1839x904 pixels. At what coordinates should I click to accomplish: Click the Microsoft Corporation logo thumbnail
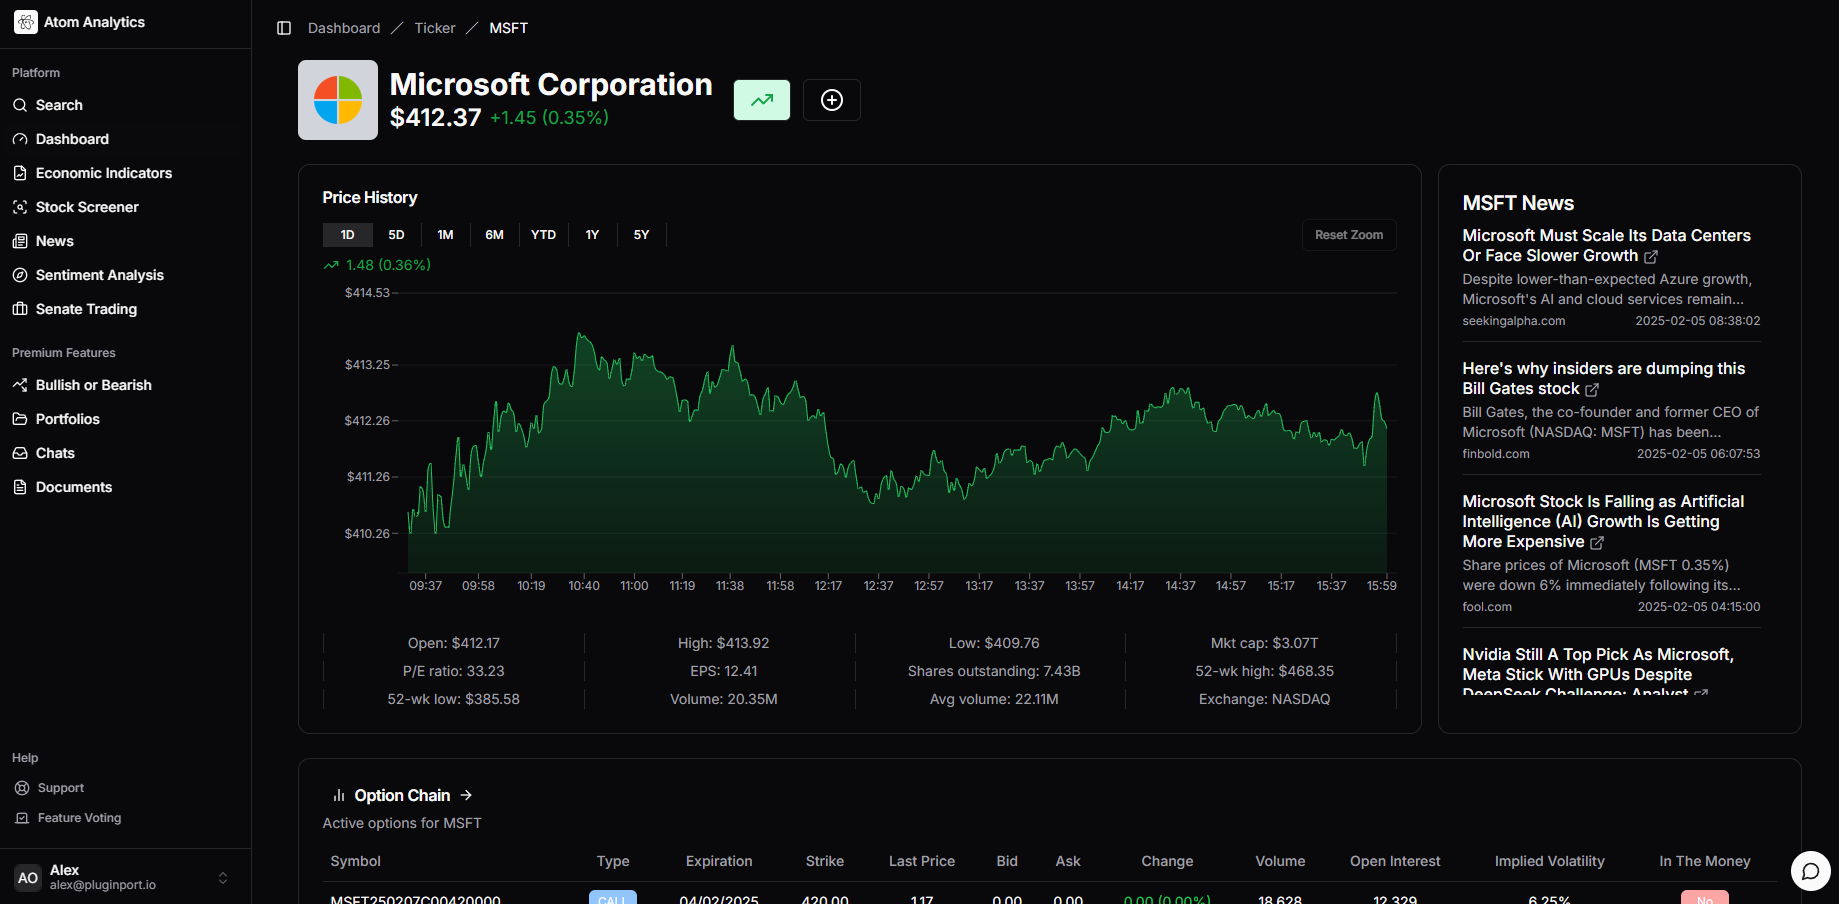coord(338,100)
